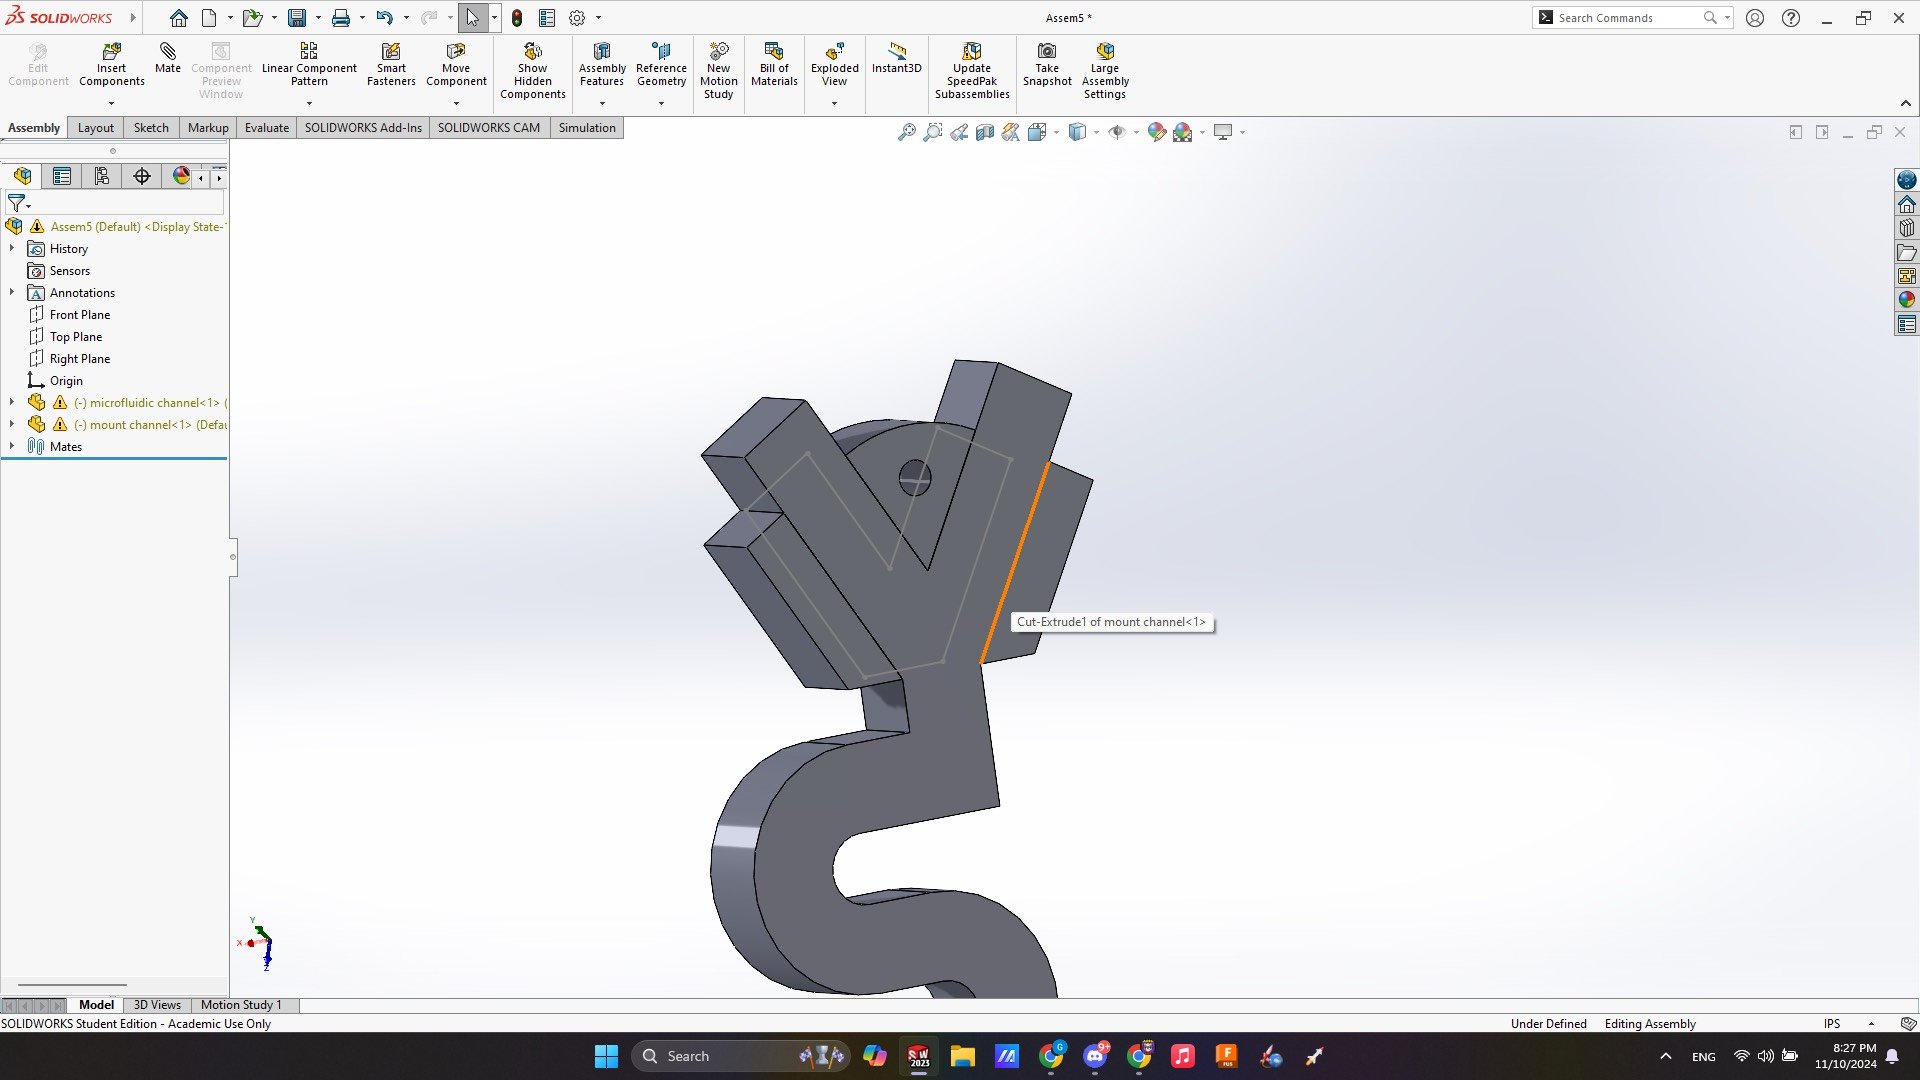Image resolution: width=1920 pixels, height=1080 pixels.
Task: Click the Insert Components icon
Action: (111, 52)
